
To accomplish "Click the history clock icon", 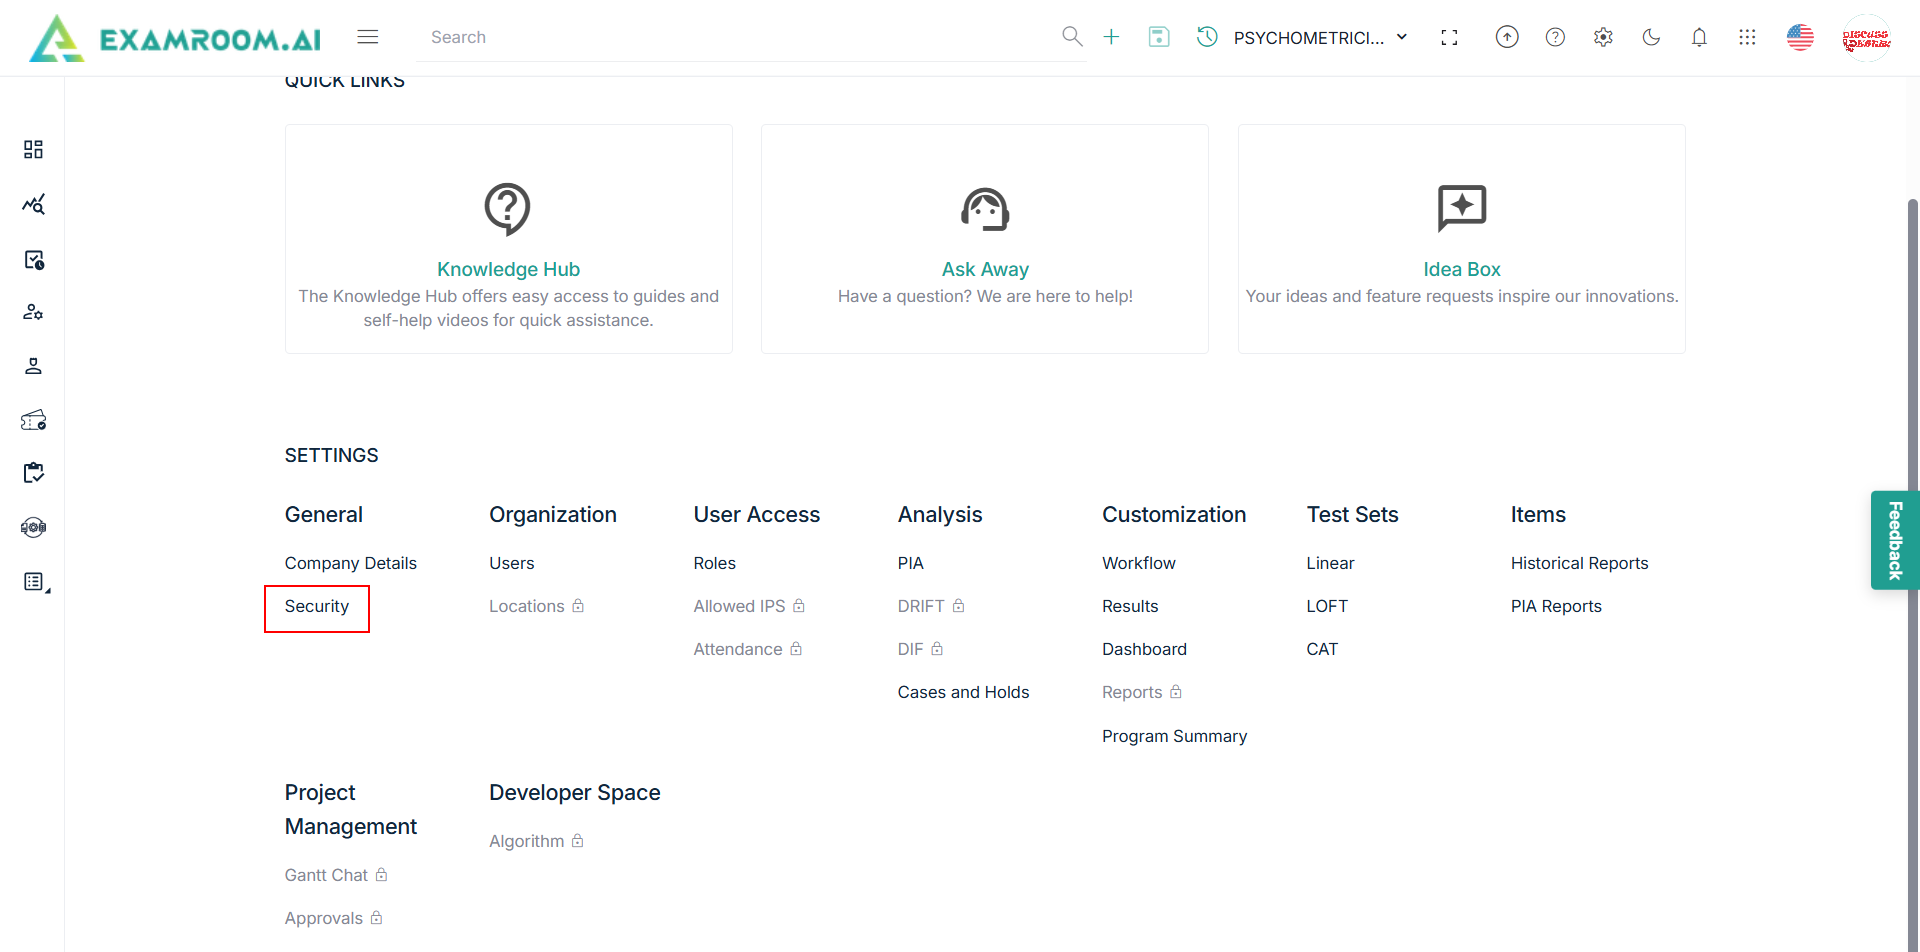I will [x=1207, y=37].
